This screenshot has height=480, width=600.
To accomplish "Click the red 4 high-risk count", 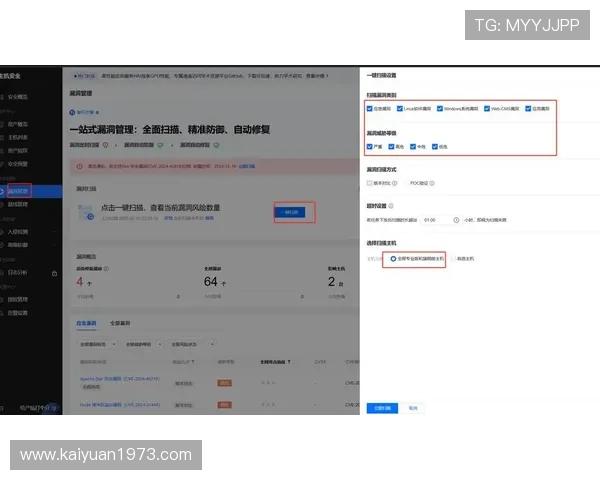I will click(x=80, y=282).
